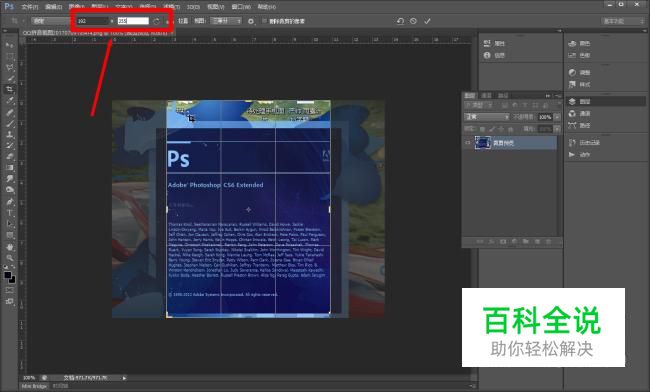
Task: Open the layer filter kind dropdown
Action: 477,105
